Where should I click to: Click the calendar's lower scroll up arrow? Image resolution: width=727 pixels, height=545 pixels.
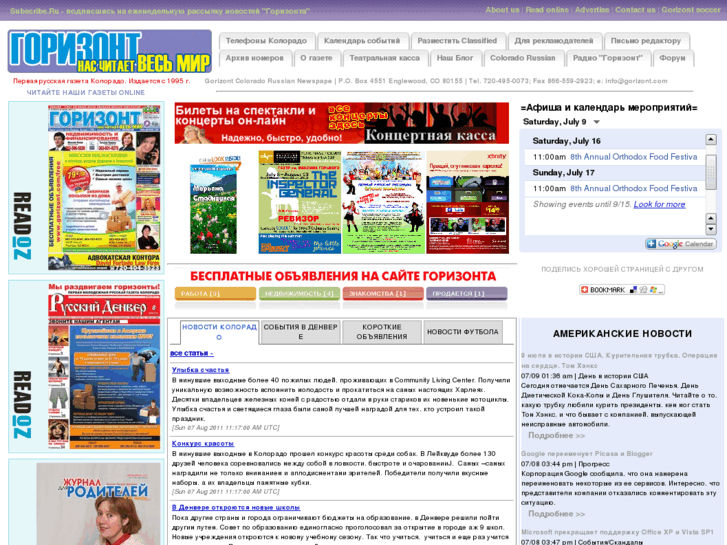click(x=711, y=218)
